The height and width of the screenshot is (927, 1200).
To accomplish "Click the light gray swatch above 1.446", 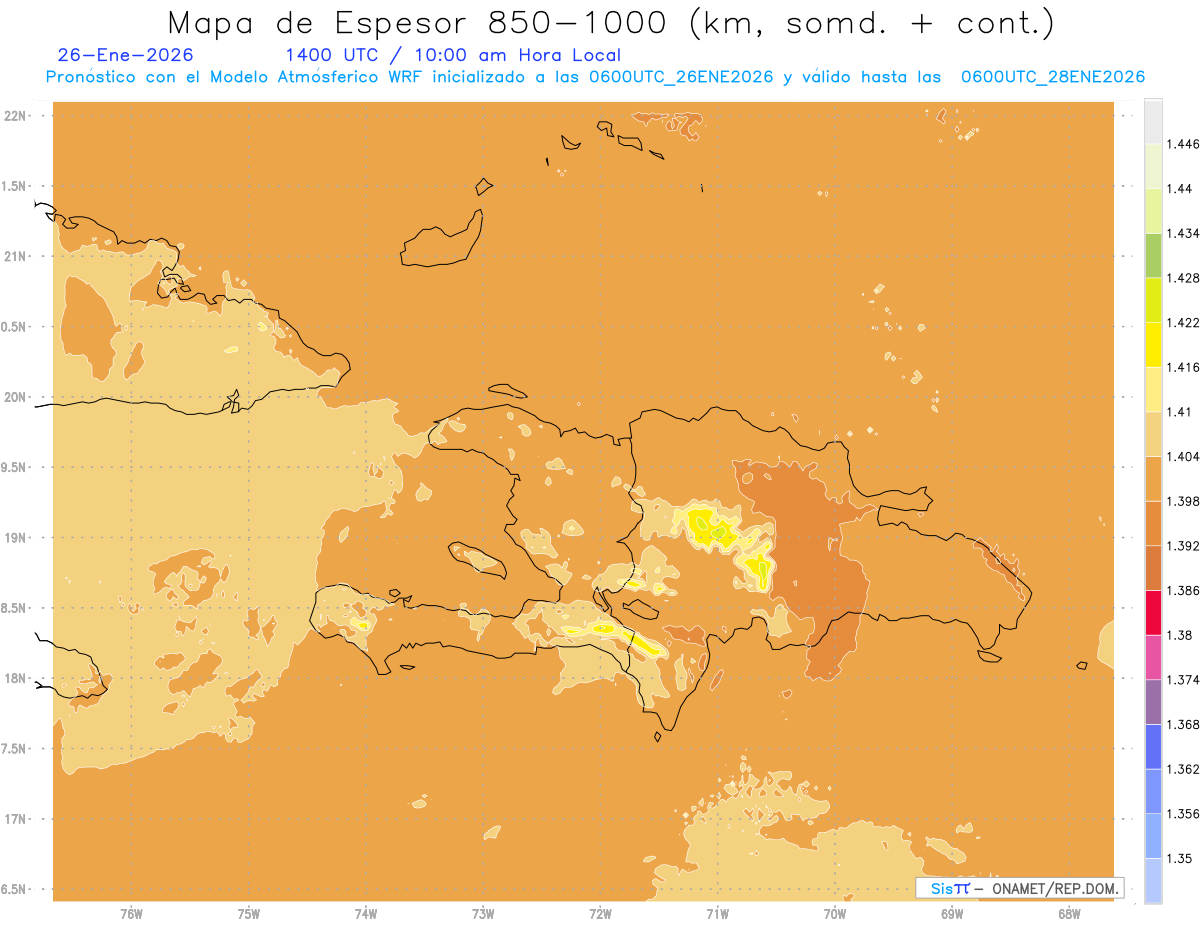I will 1153,121.
